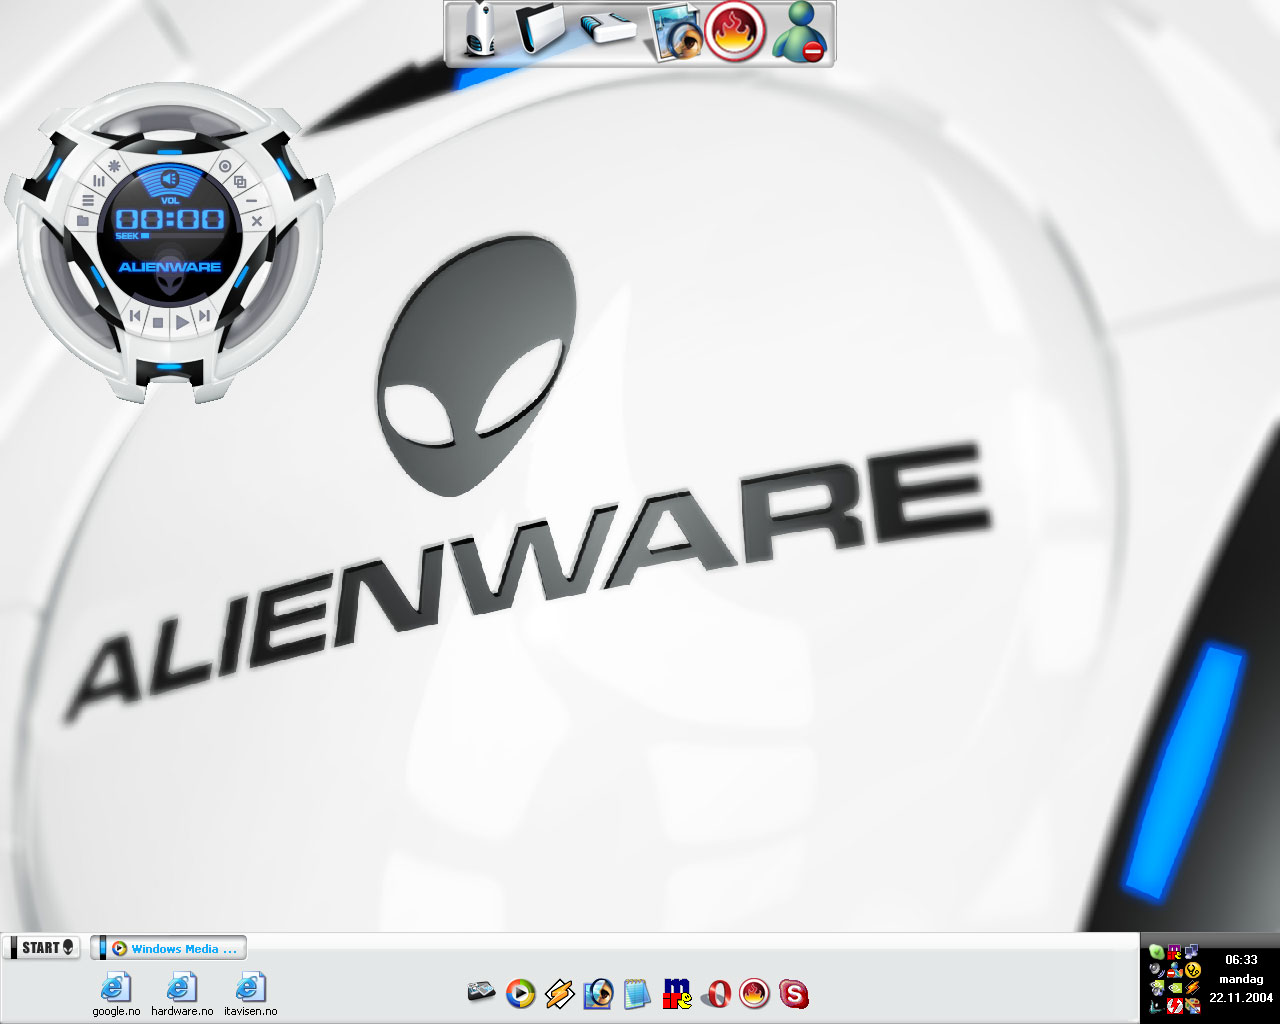The width and height of the screenshot is (1280, 1024).
Task: Open the white hard drive dock icon
Action: (608, 29)
